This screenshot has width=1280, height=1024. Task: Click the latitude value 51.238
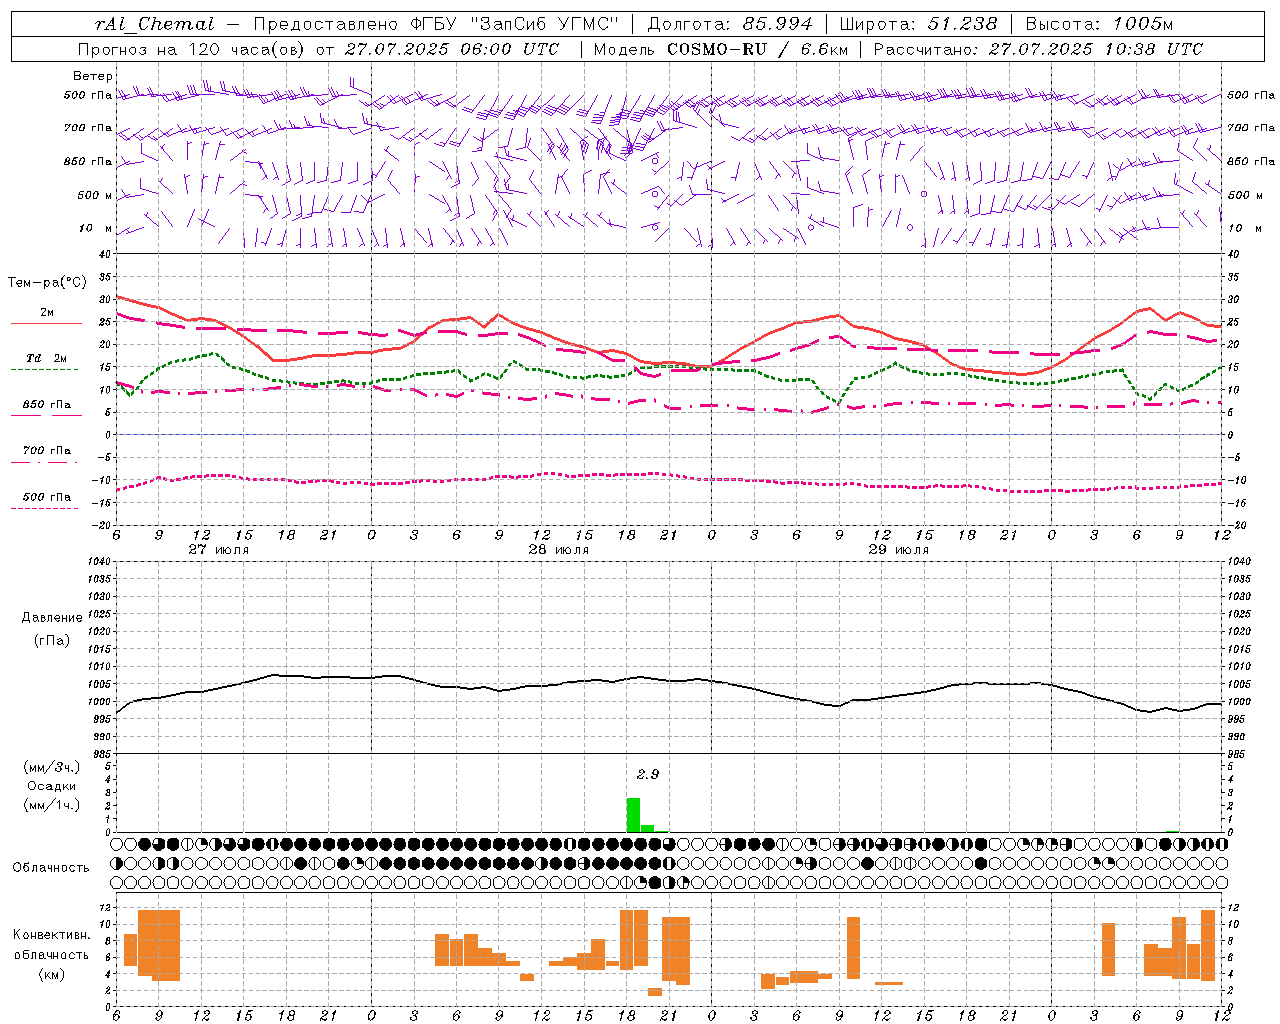coord(962,24)
